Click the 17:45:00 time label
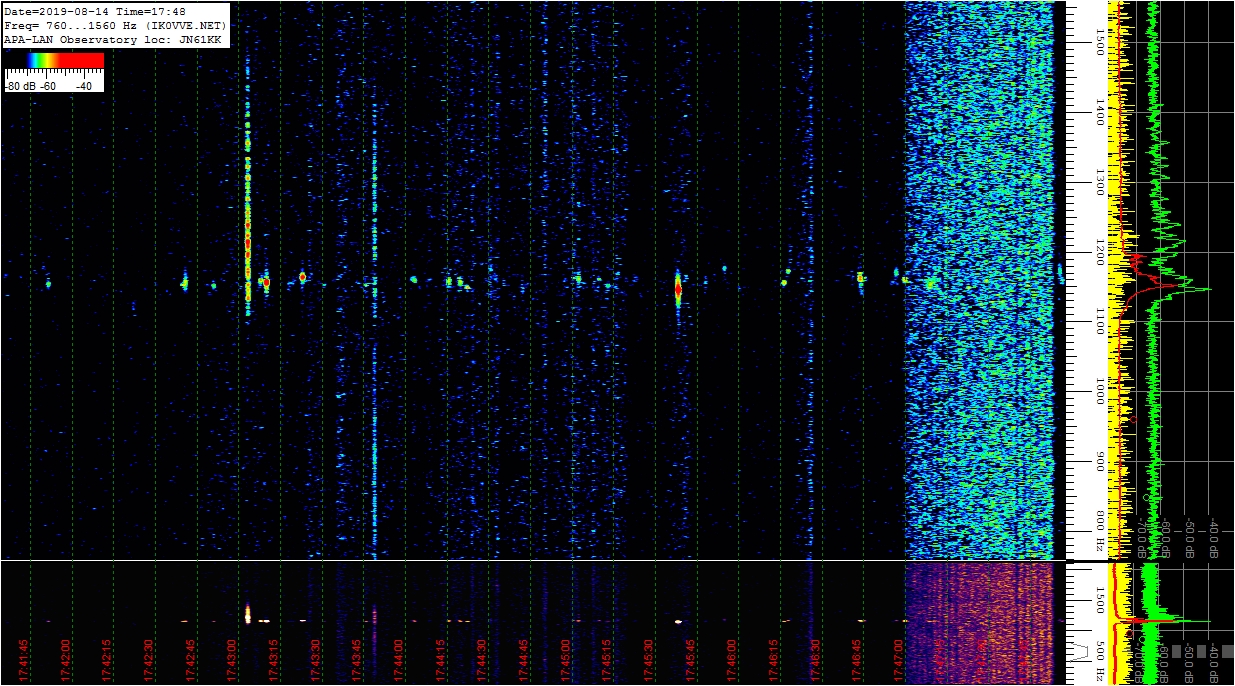 click(565, 661)
